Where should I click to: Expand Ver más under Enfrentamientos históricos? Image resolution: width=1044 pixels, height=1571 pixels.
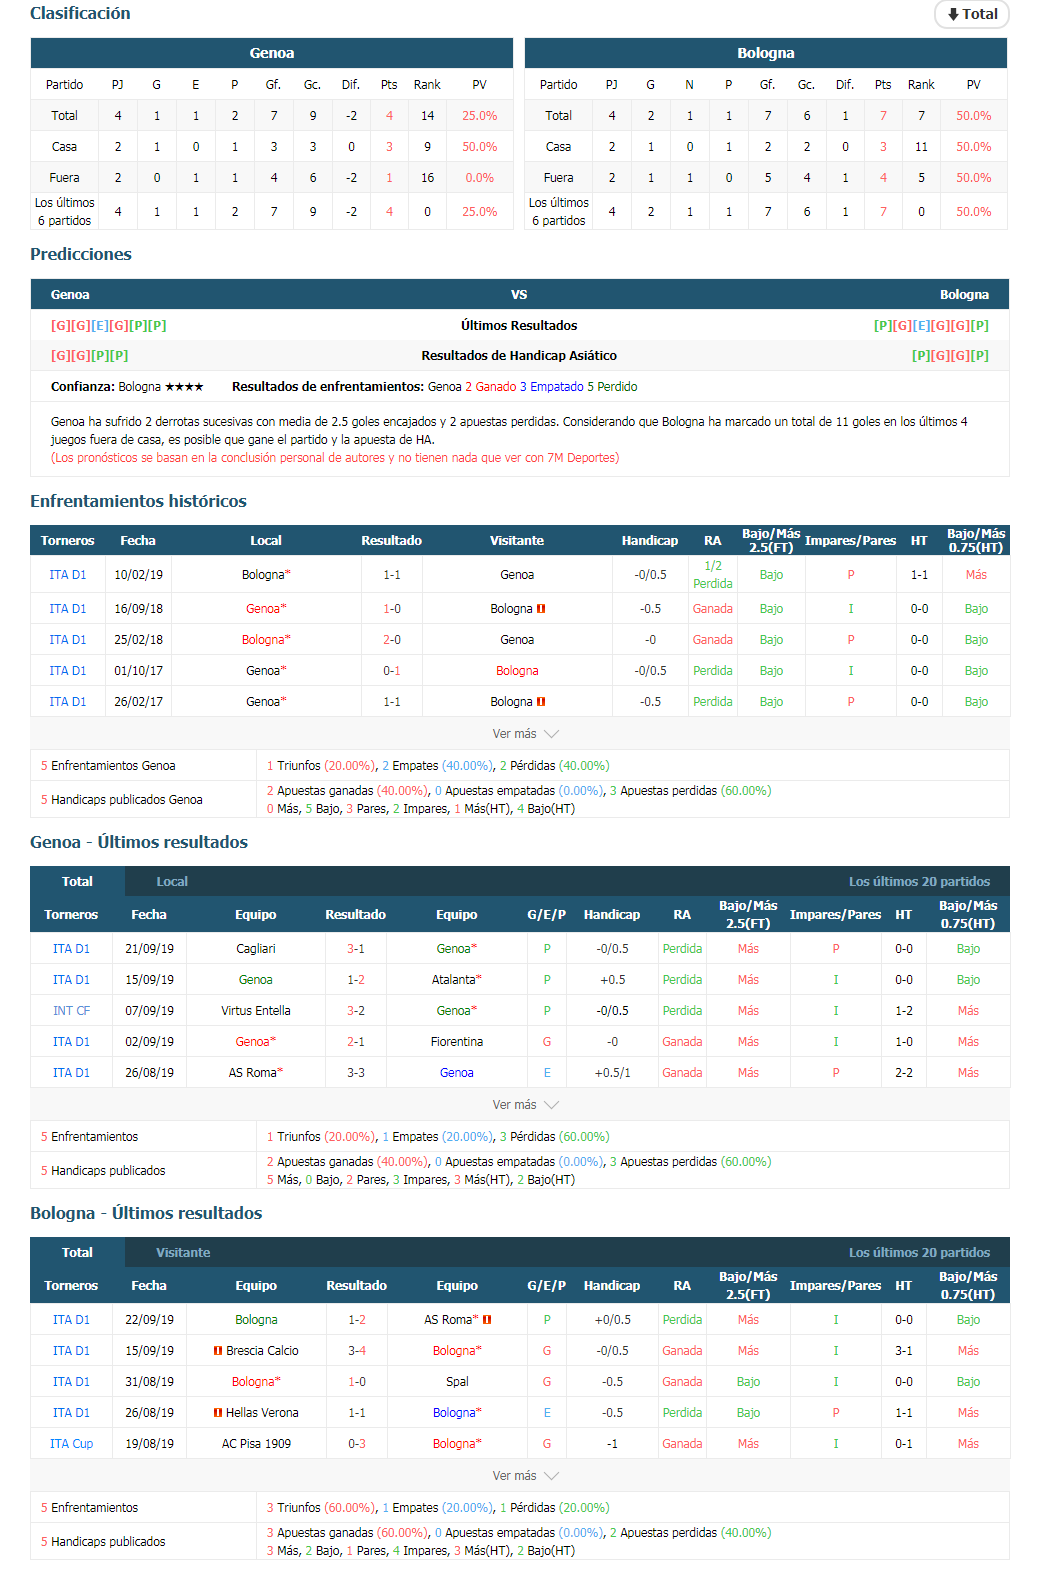point(525,734)
